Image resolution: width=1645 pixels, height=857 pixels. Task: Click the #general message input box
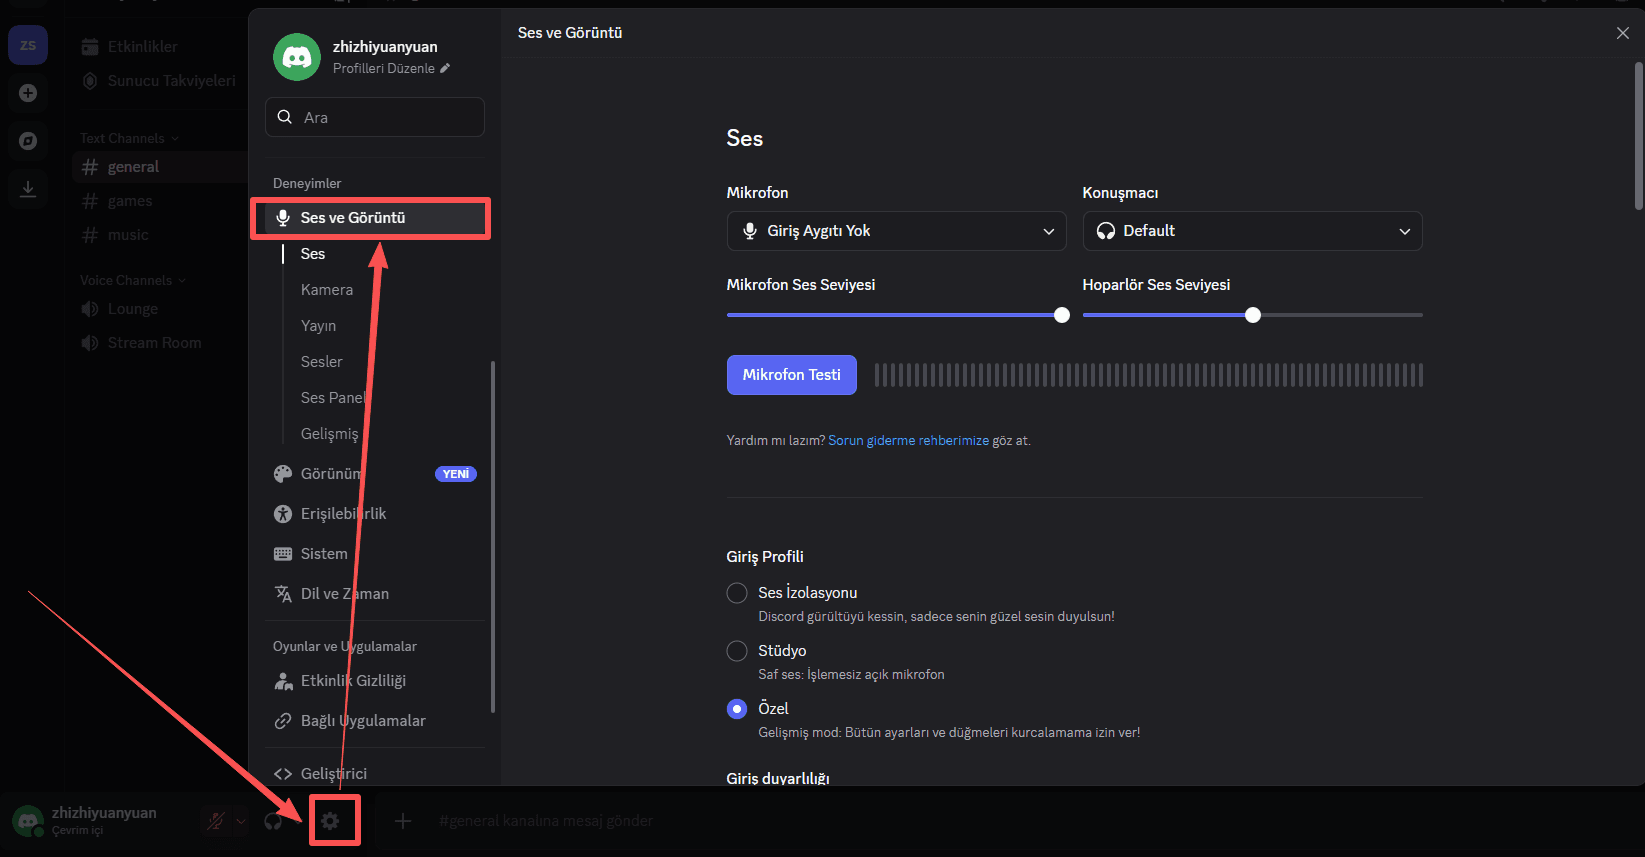(x=546, y=821)
